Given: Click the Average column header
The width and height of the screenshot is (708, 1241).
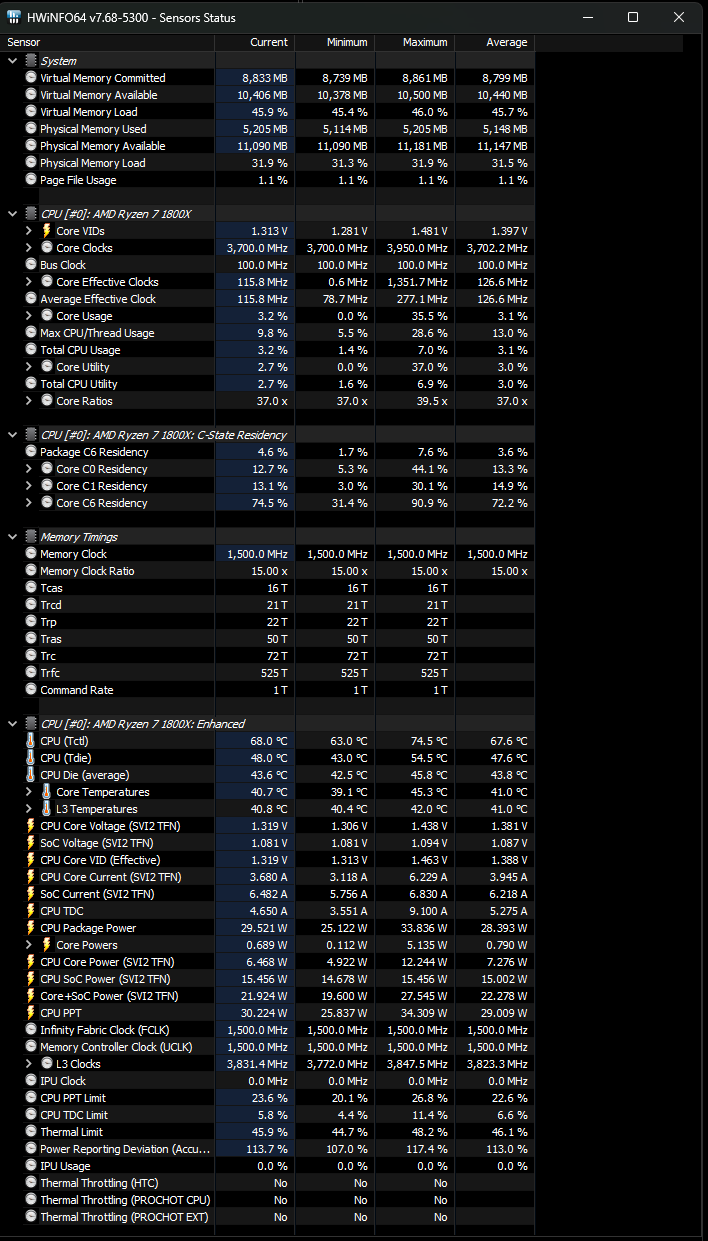Looking at the screenshot, I should pos(494,43).
